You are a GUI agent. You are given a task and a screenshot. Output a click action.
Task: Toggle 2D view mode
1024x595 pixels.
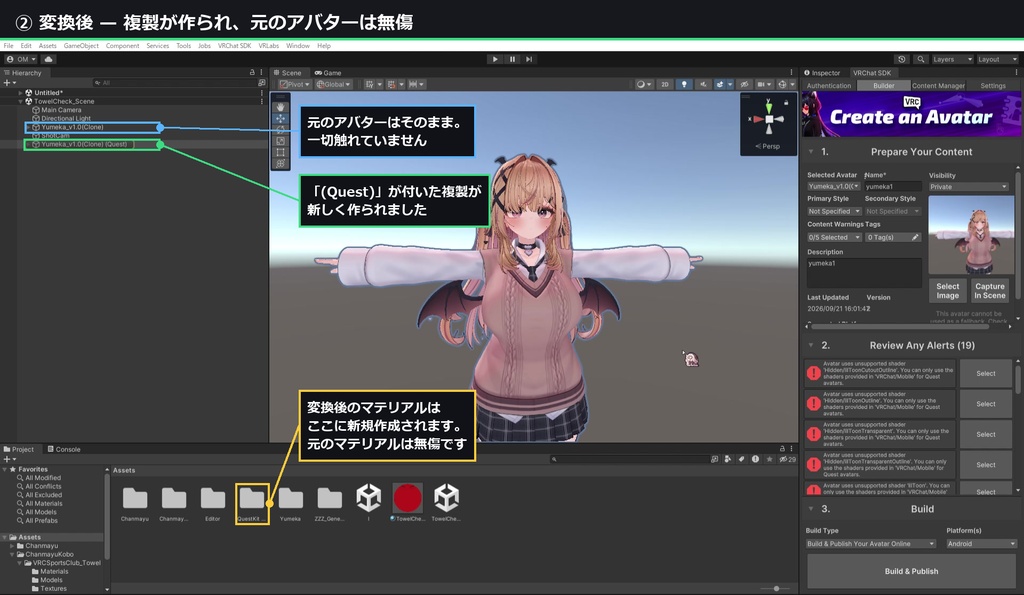(665, 84)
